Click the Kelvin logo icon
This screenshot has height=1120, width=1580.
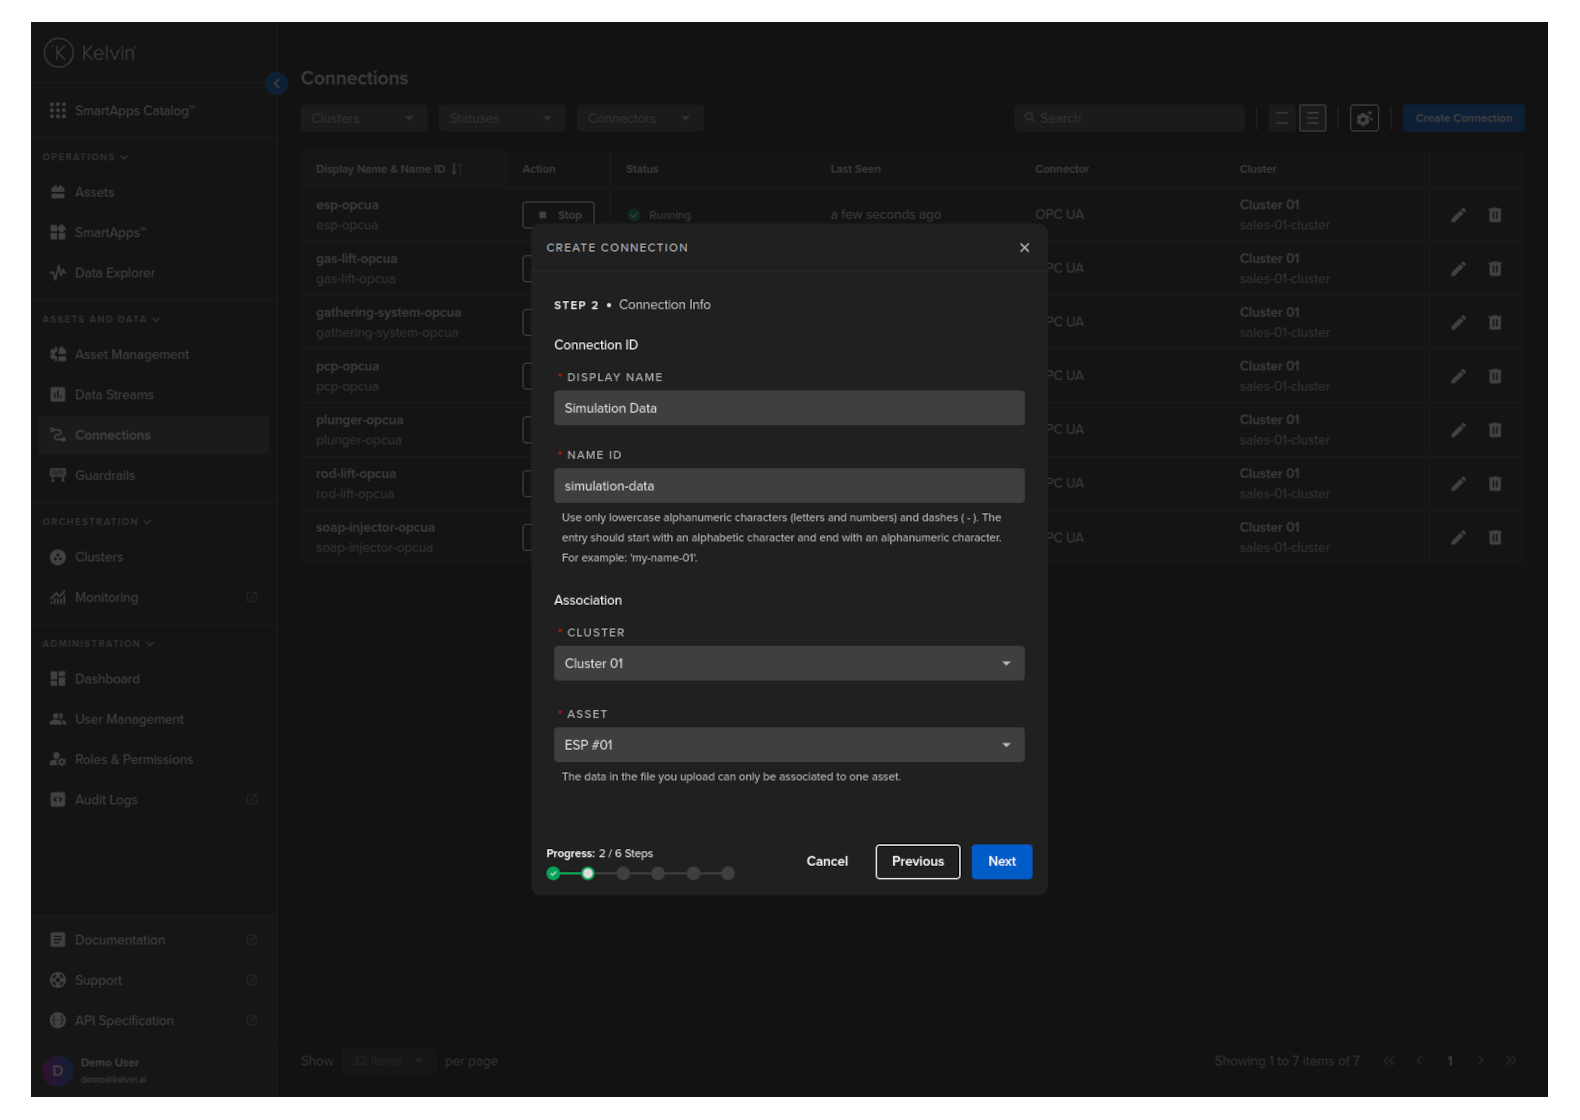[x=59, y=53]
